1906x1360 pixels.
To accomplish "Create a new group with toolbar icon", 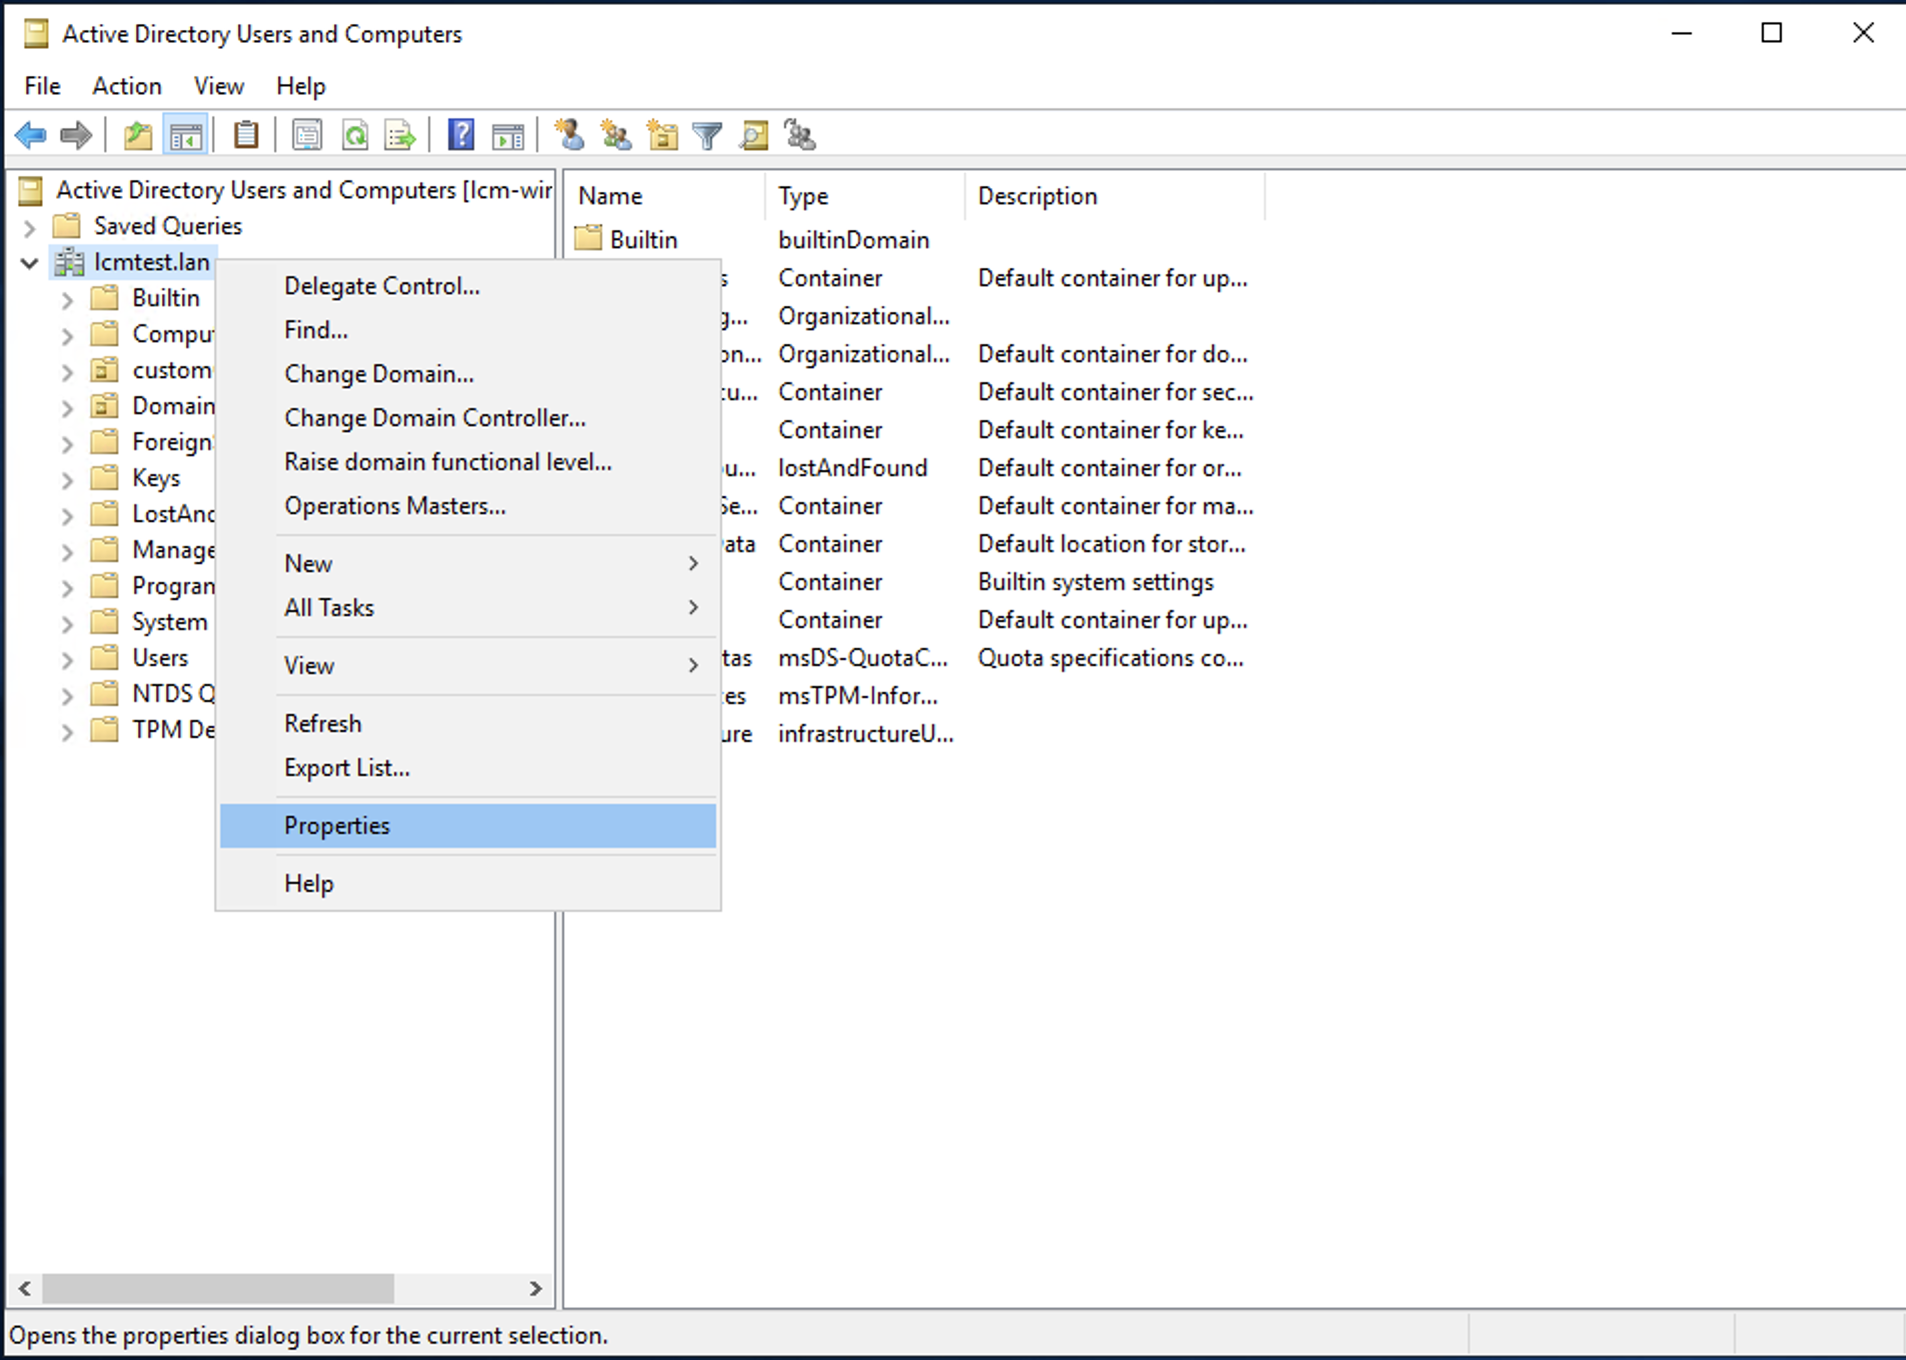I will pos(615,135).
